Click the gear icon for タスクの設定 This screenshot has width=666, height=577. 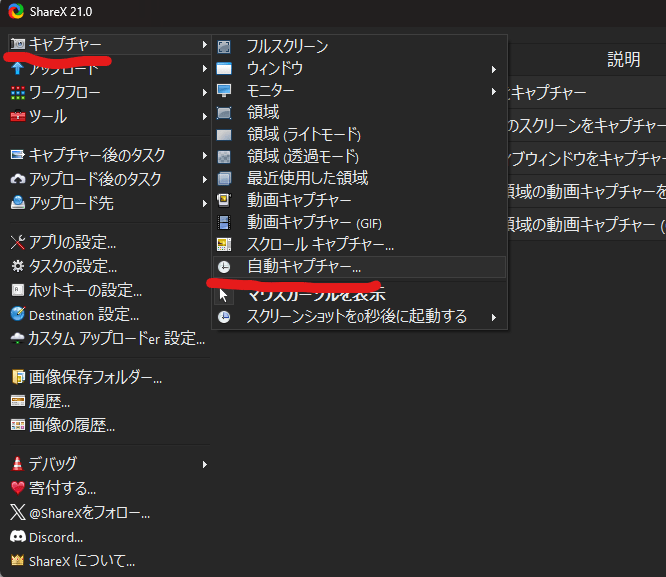(x=17, y=266)
